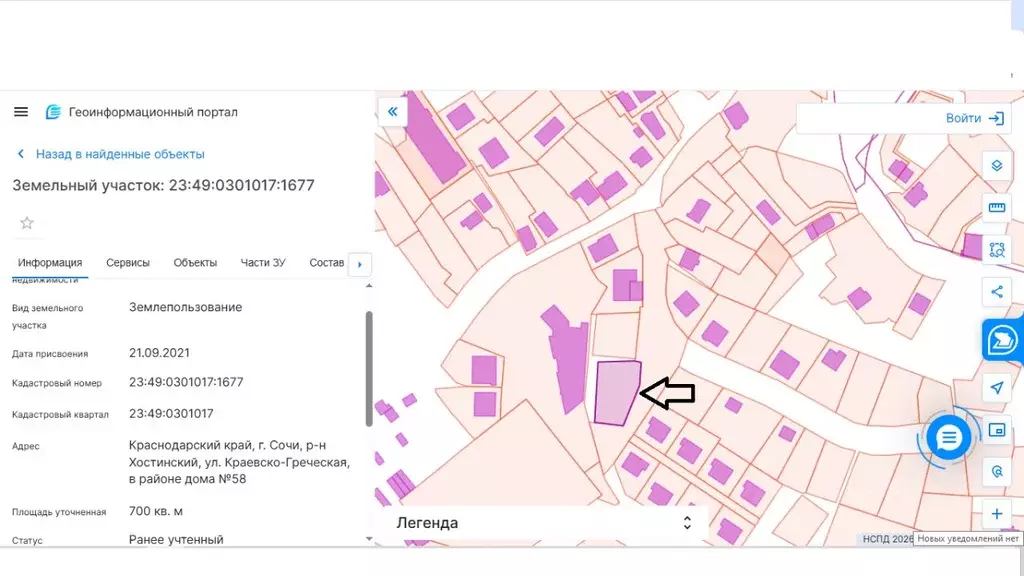This screenshot has height=576, width=1024.
Task: Open the hamburger menu
Action: pos(21,112)
